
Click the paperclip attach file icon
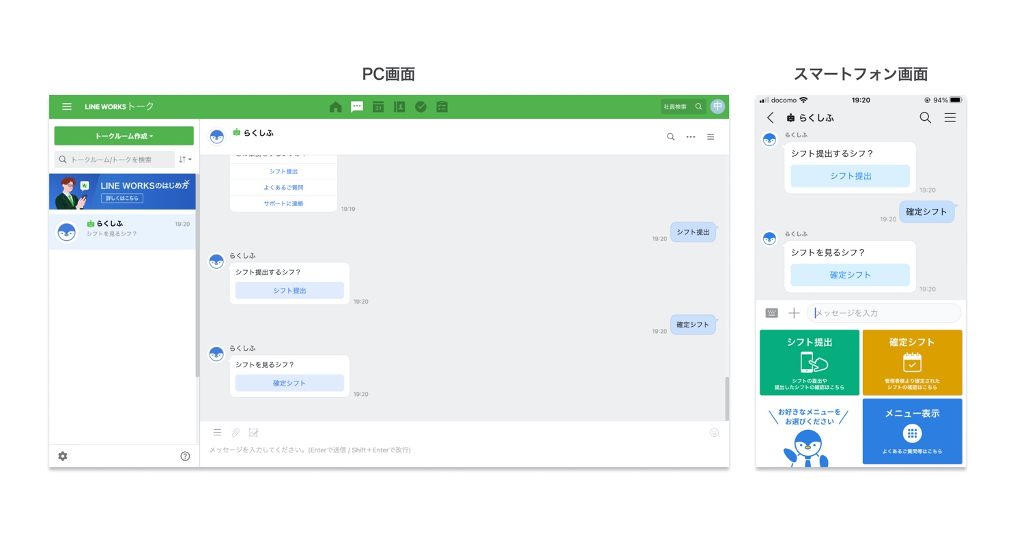coord(236,432)
